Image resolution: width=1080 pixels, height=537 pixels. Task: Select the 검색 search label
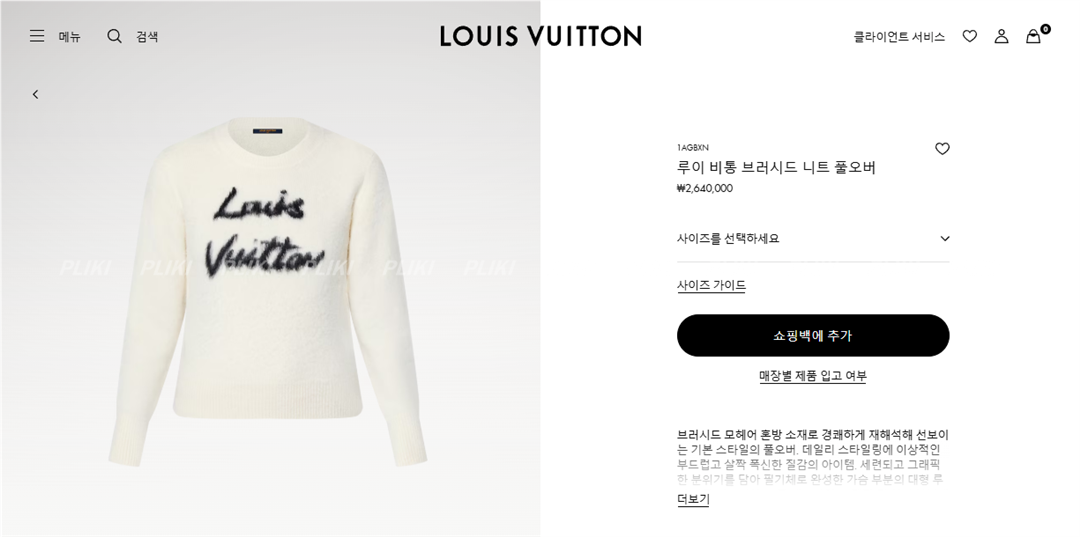point(147,36)
